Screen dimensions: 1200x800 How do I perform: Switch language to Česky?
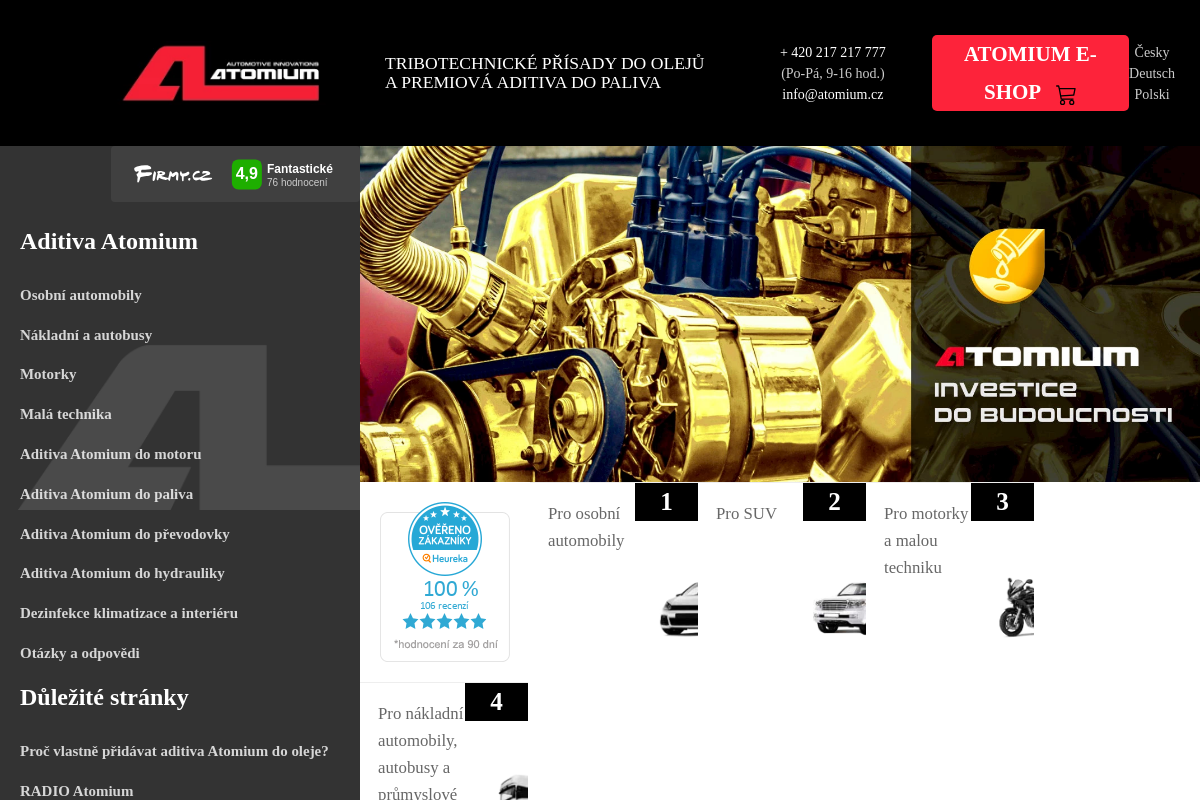tap(1152, 52)
